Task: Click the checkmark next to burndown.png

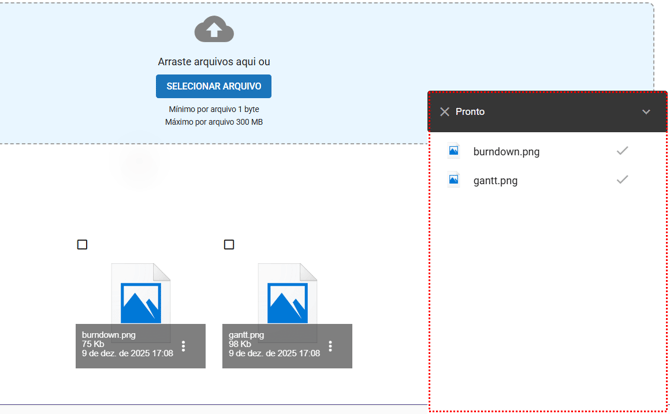Action: click(x=622, y=151)
